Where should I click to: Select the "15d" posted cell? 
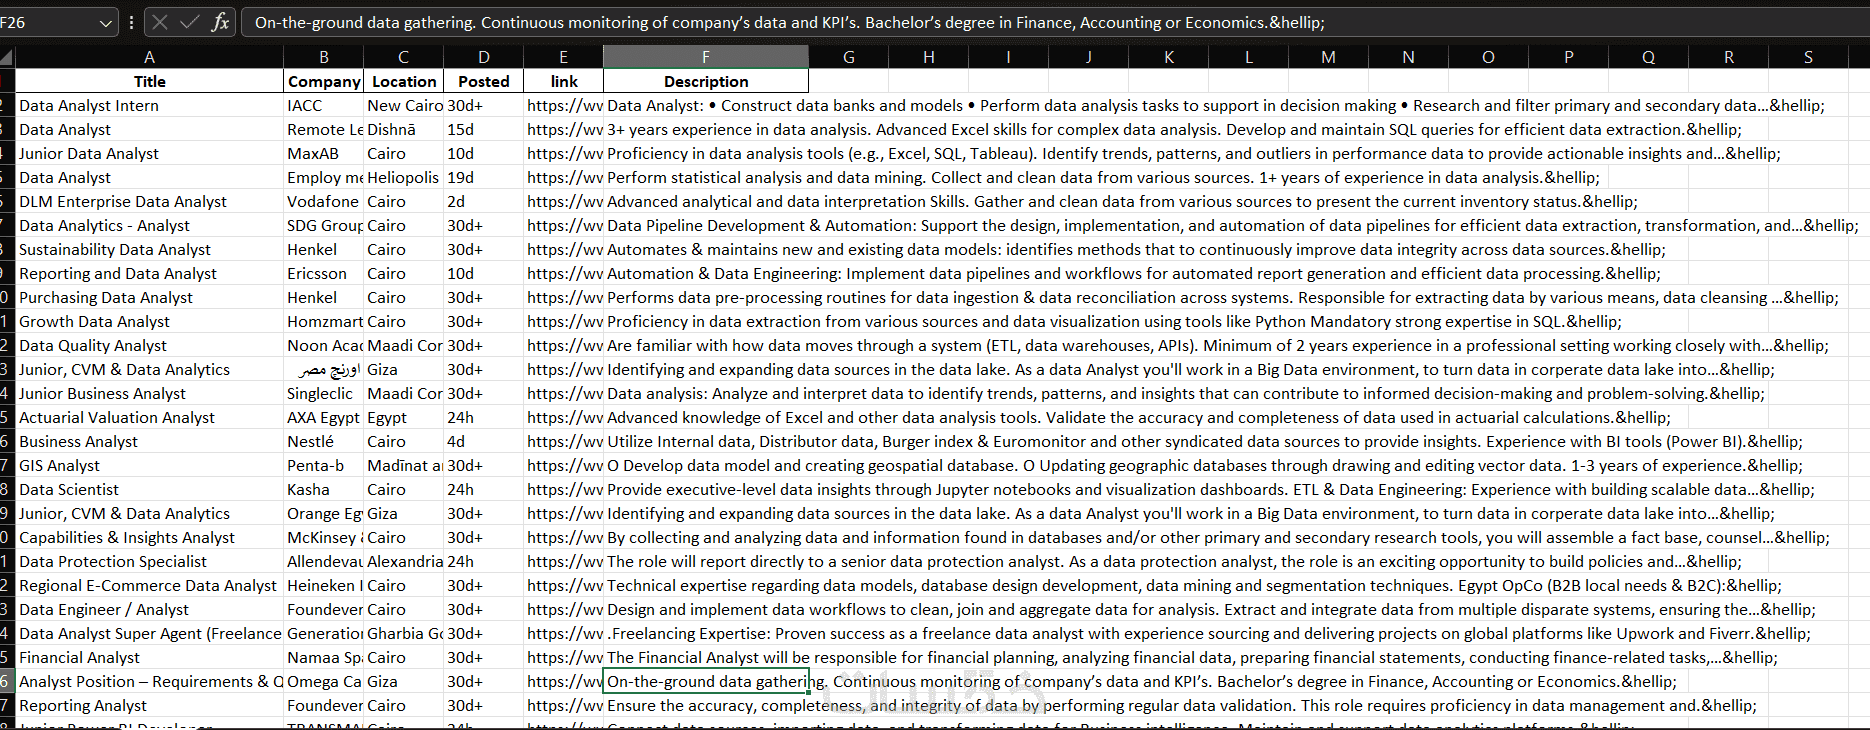tap(484, 129)
